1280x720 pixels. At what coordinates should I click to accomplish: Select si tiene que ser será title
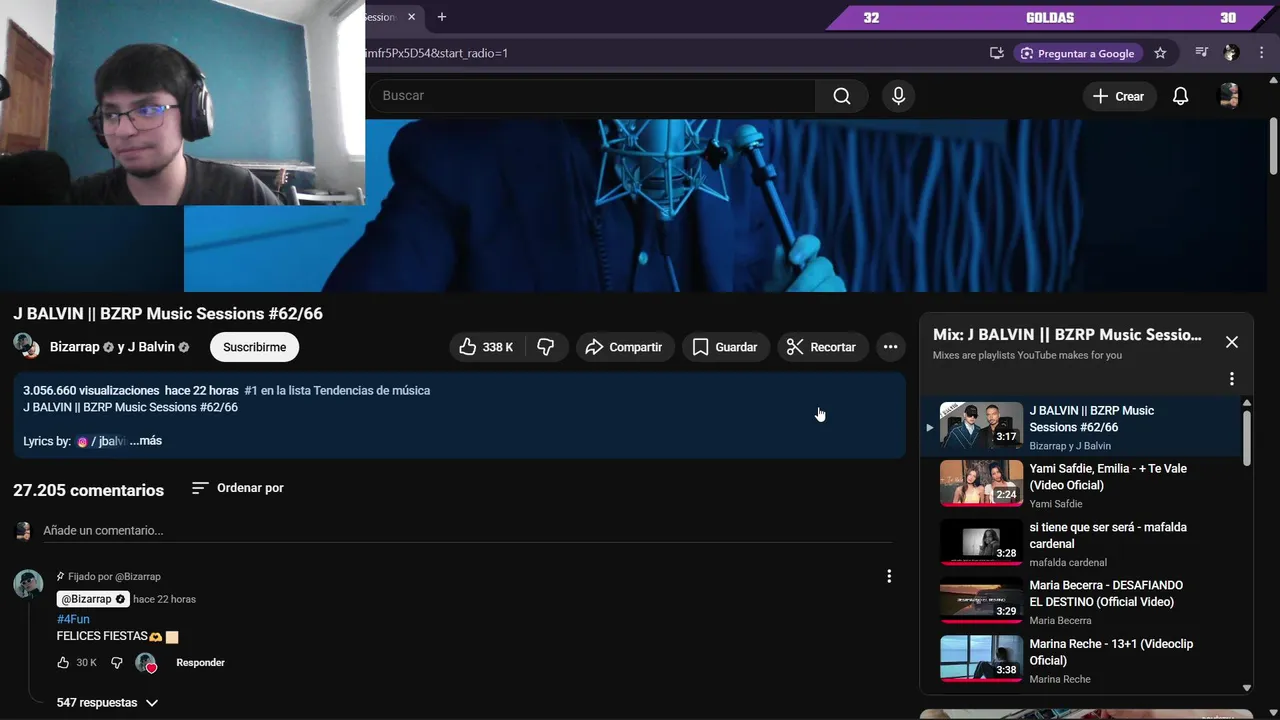[1108, 536]
